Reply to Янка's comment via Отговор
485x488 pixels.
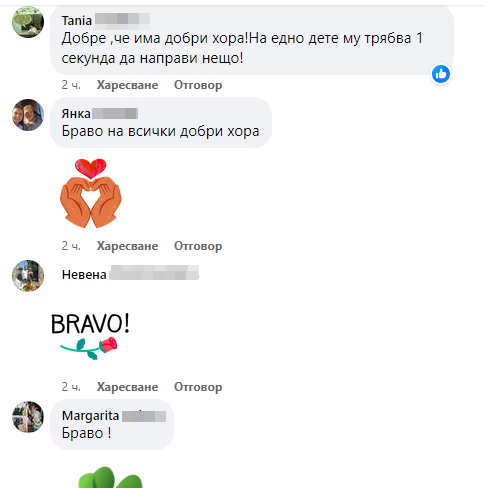(198, 246)
